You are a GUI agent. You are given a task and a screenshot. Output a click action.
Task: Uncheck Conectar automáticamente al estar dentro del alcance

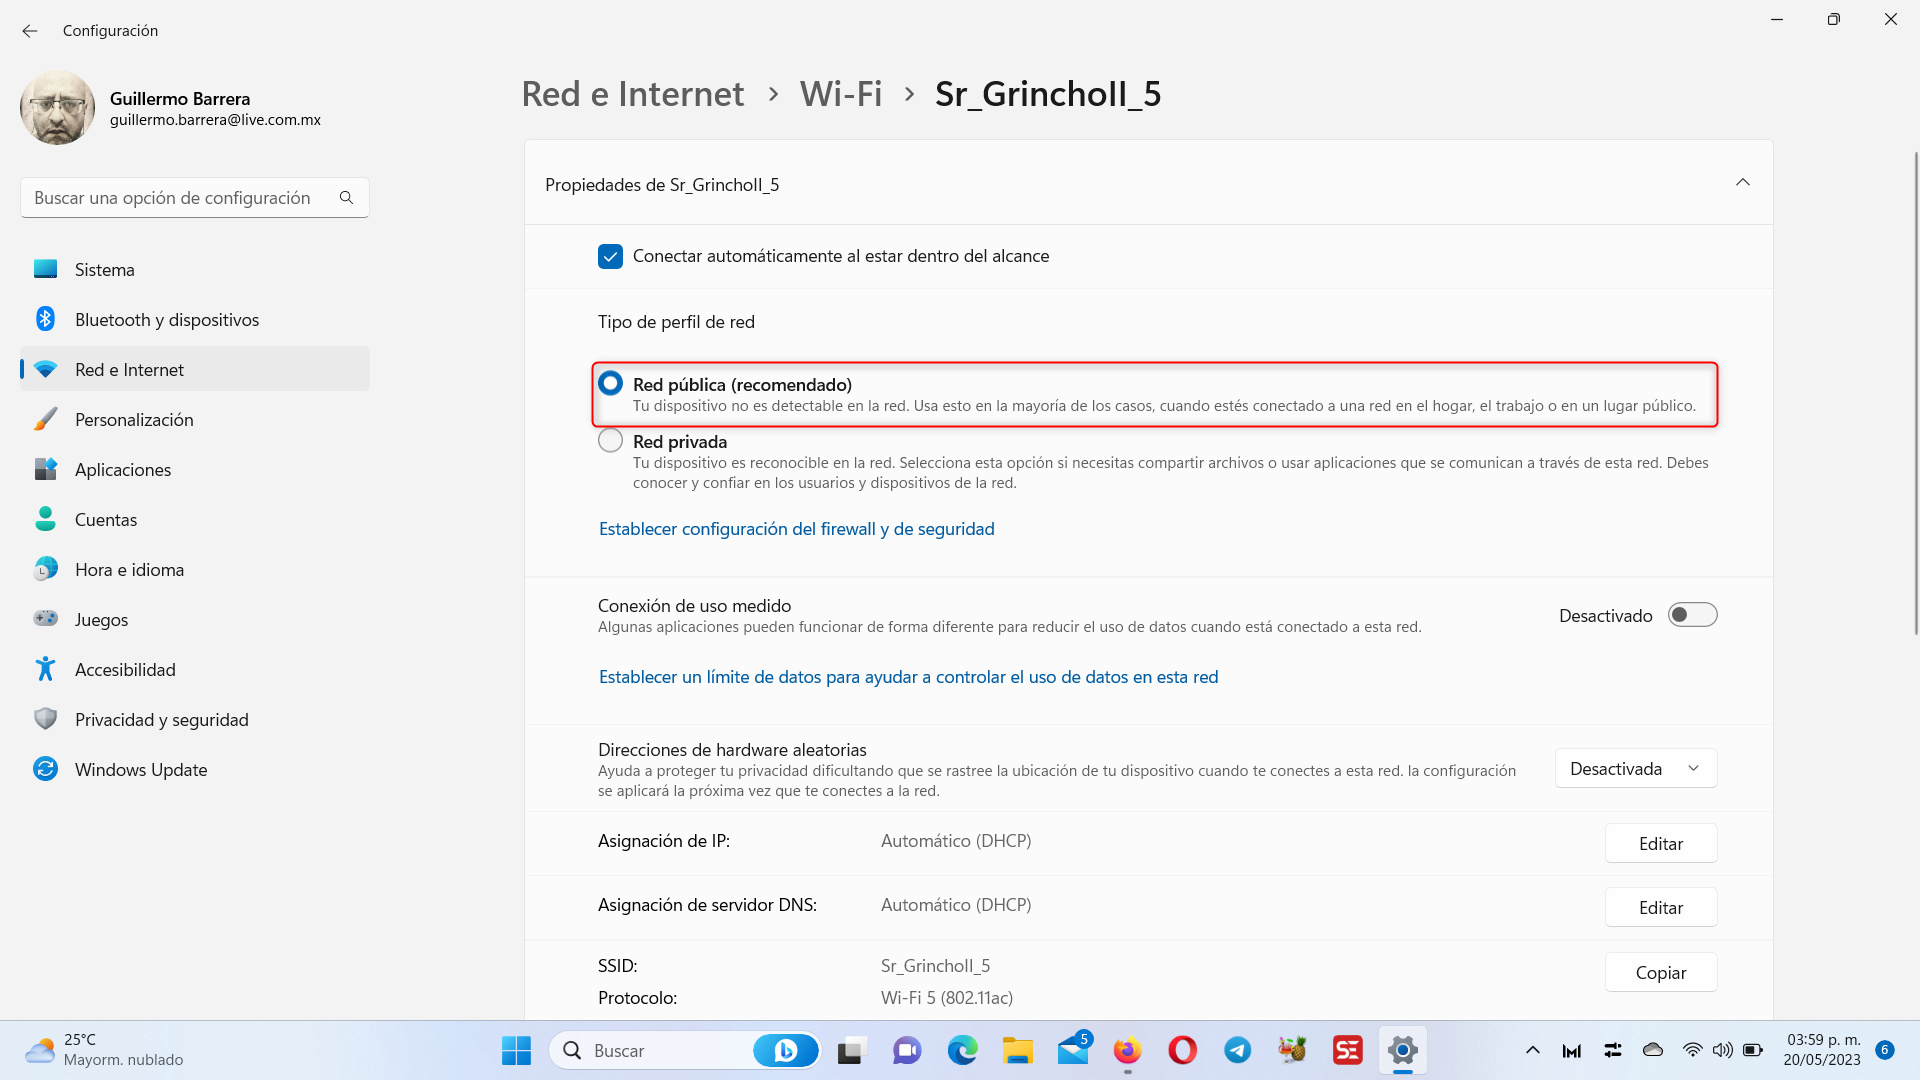pos(610,257)
